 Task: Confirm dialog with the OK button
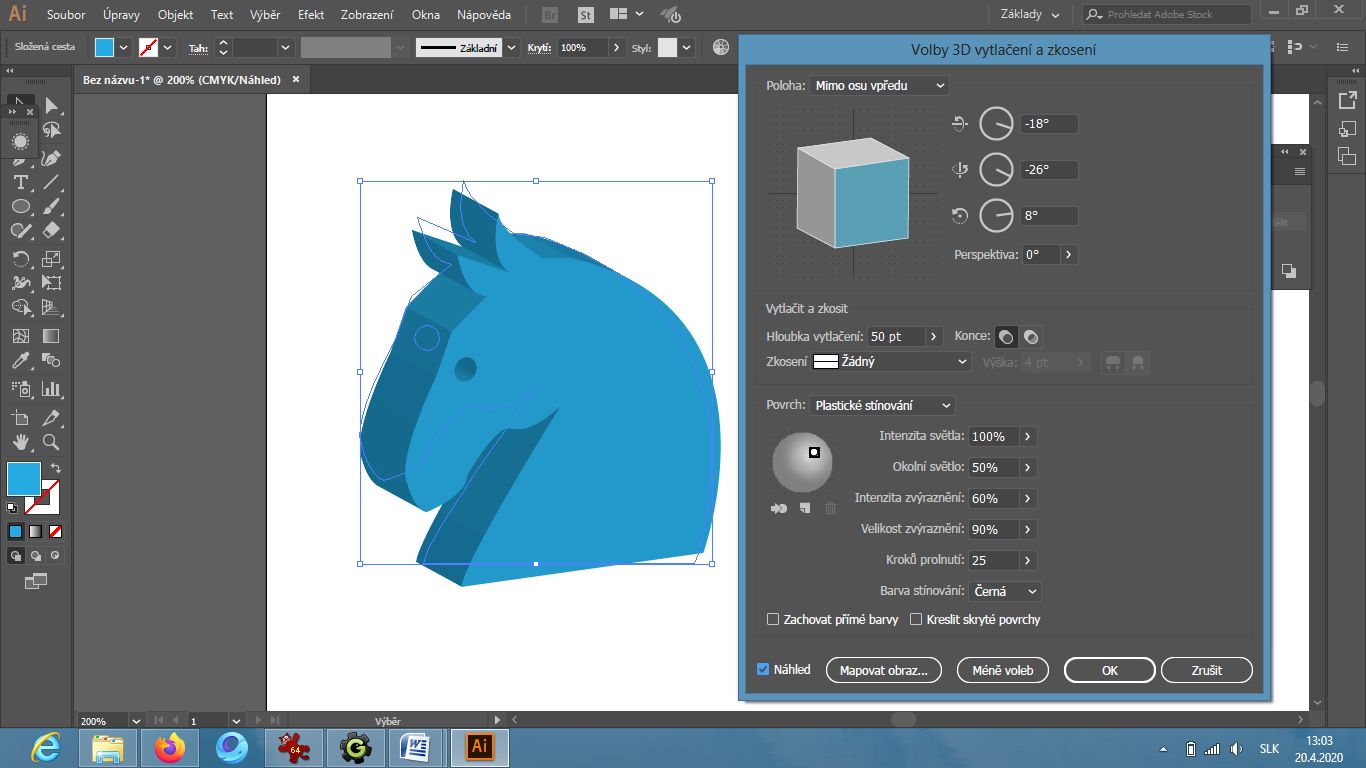tap(1109, 670)
